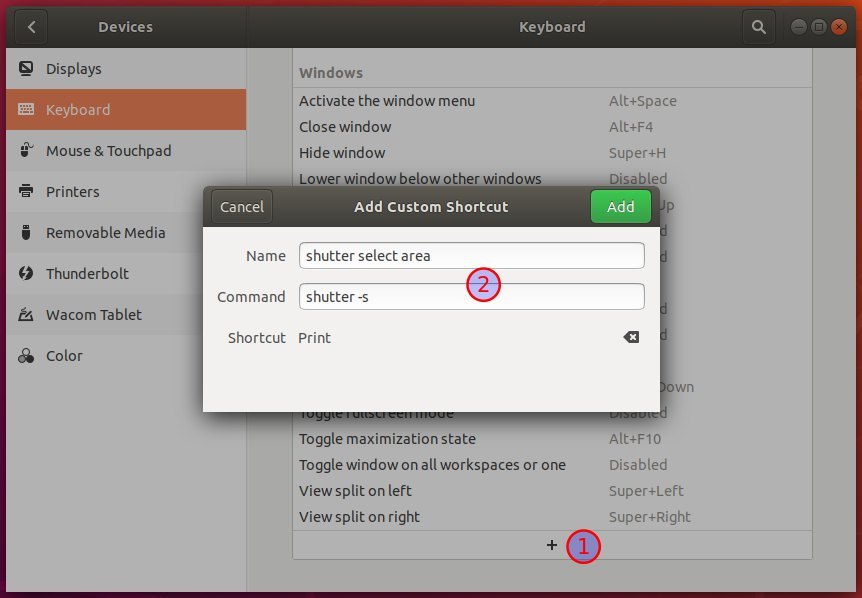The width and height of the screenshot is (862, 598).
Task: Open the search for settings
Action: pyautogui.click(x=759, y=27)
